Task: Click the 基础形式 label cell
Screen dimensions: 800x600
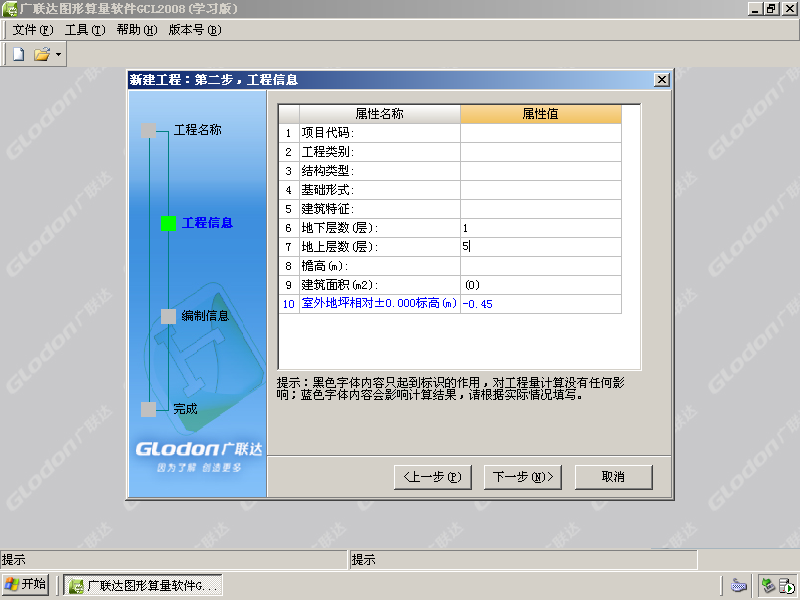Action: [380, 190]
